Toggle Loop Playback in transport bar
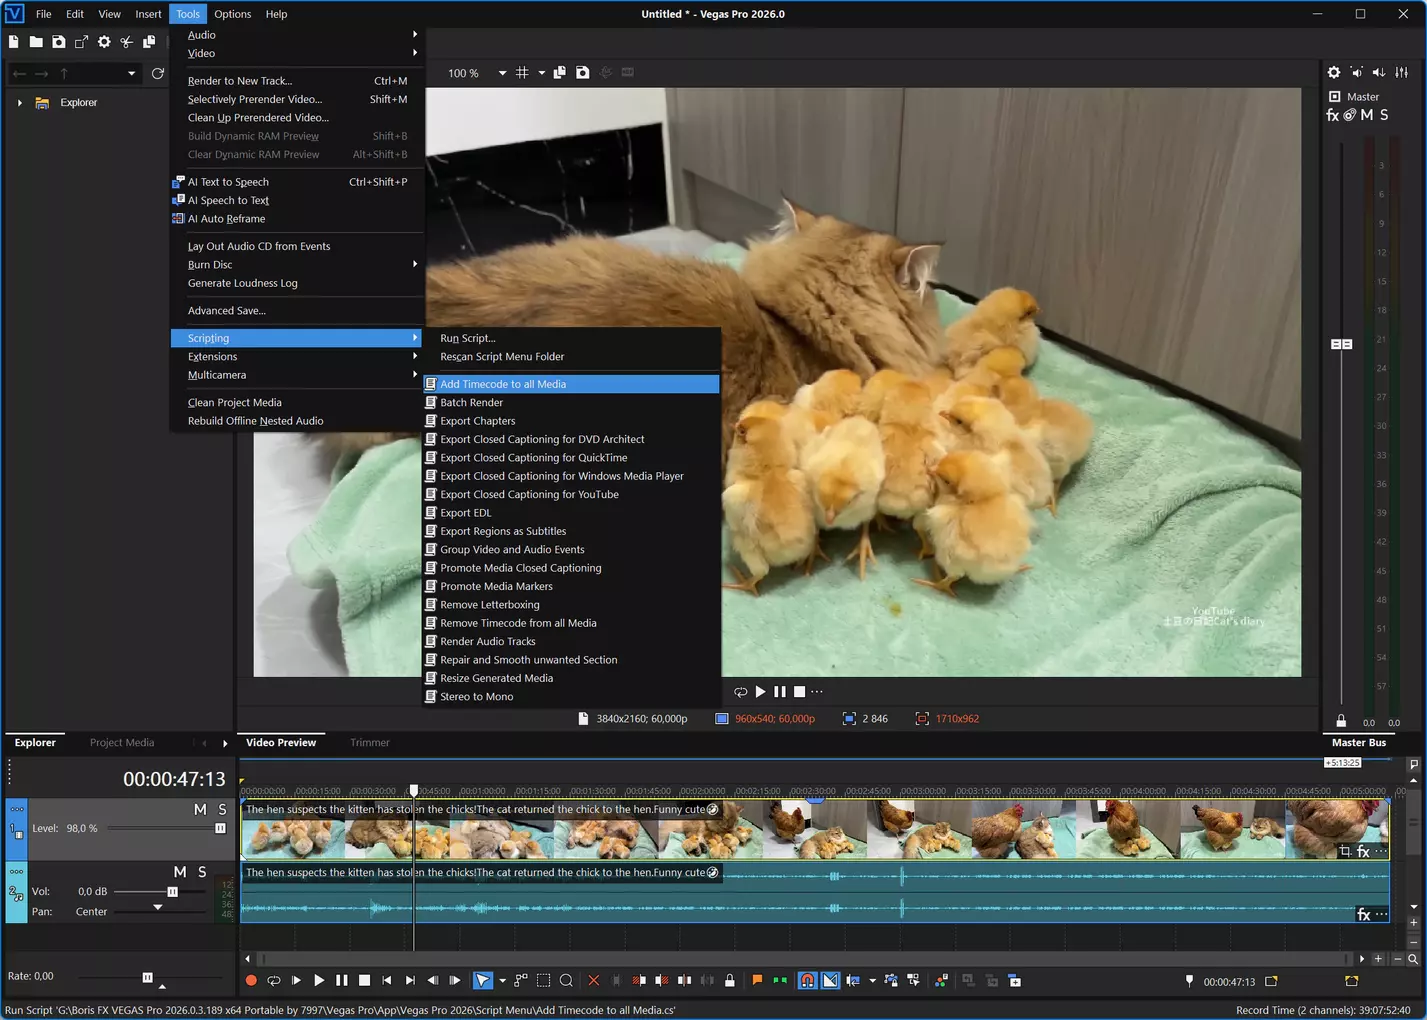The height and width of the screenshot is (1020, 1427). [273, 981]
